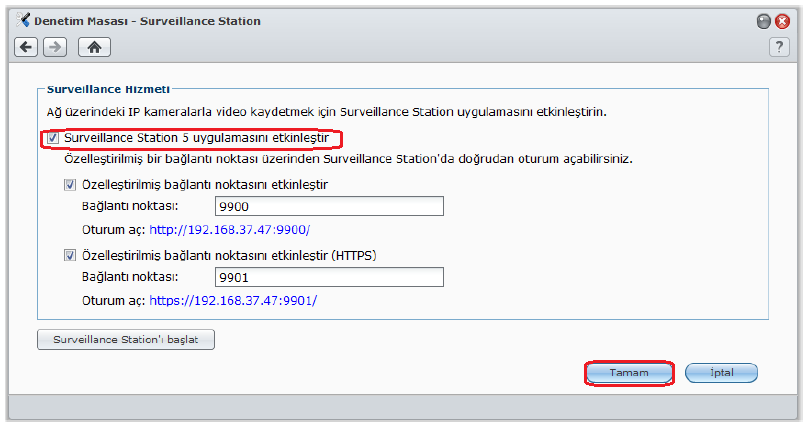Cancel changes with the İptal button

(x=721, y=373)
